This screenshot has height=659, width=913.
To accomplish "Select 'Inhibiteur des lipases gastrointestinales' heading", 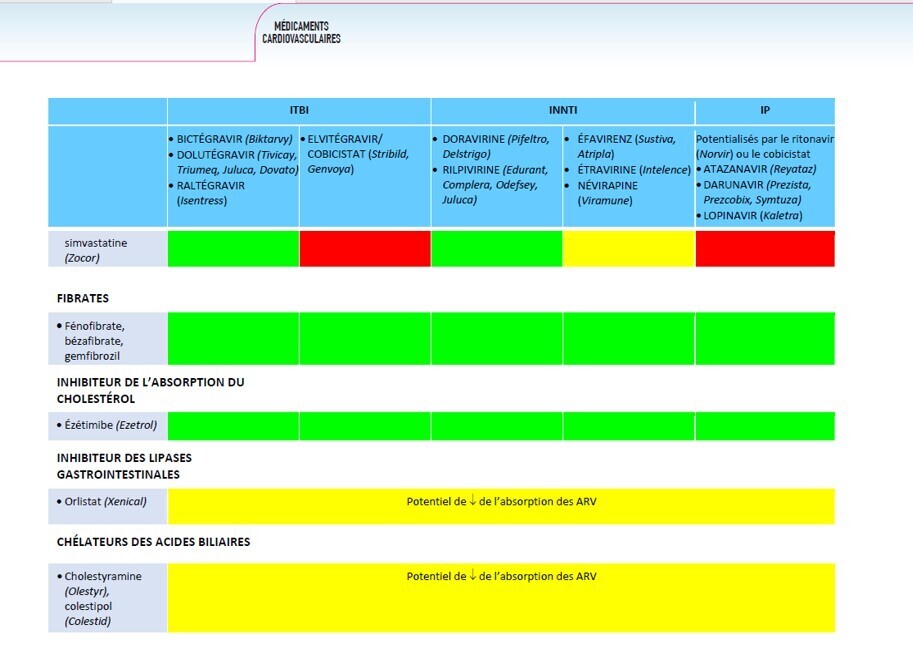I will tap(124, 466).
